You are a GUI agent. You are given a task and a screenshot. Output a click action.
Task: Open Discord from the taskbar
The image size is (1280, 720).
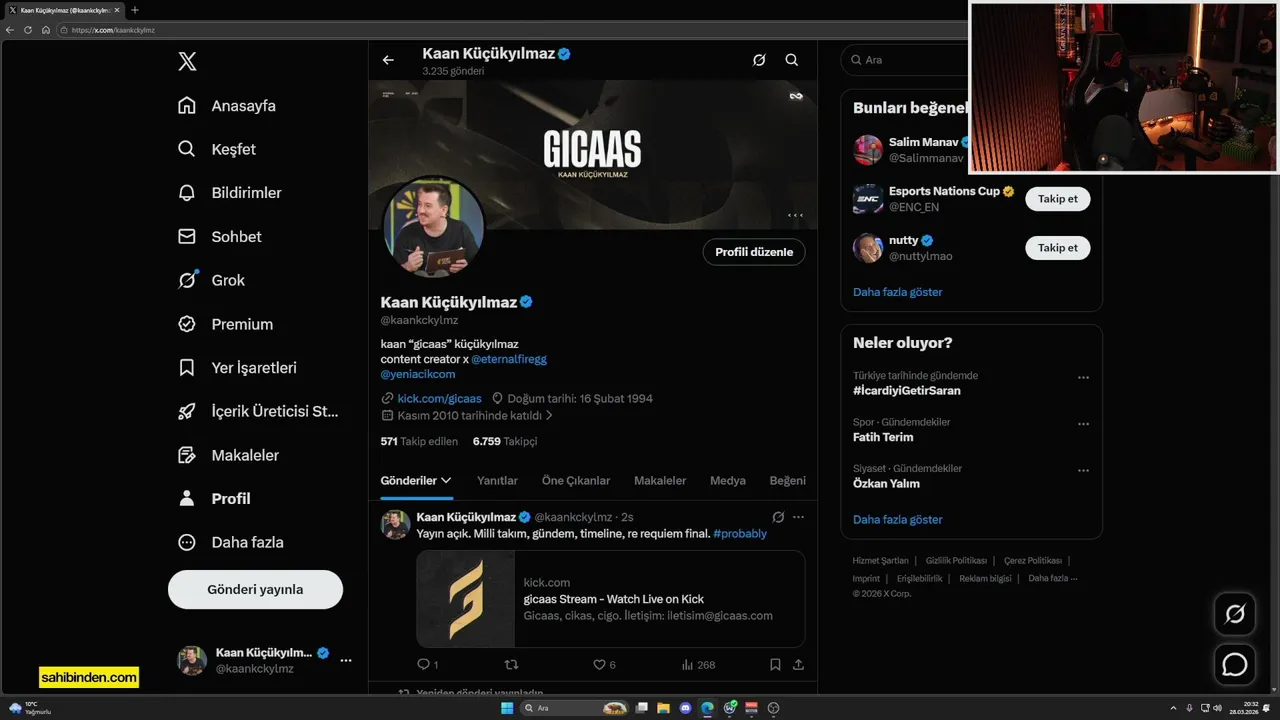click(x=685, y=708)
